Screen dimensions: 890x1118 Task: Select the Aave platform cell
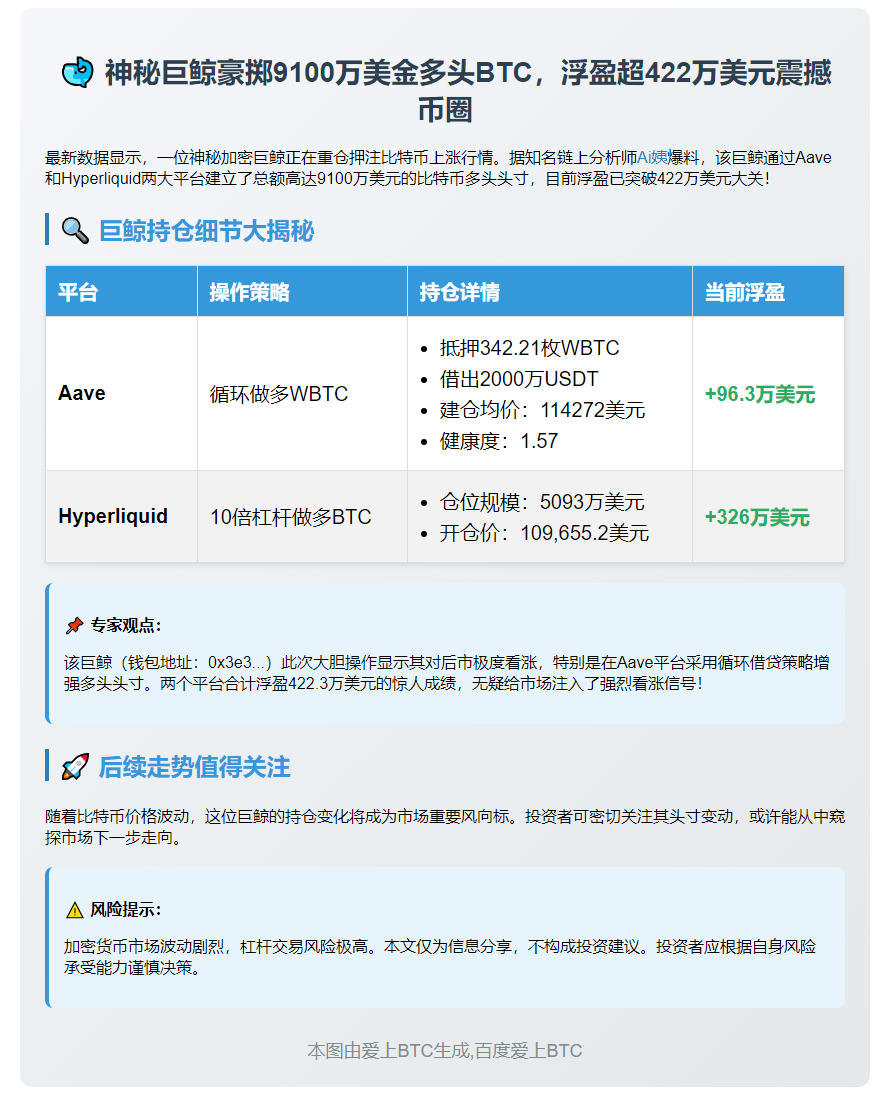121,394
